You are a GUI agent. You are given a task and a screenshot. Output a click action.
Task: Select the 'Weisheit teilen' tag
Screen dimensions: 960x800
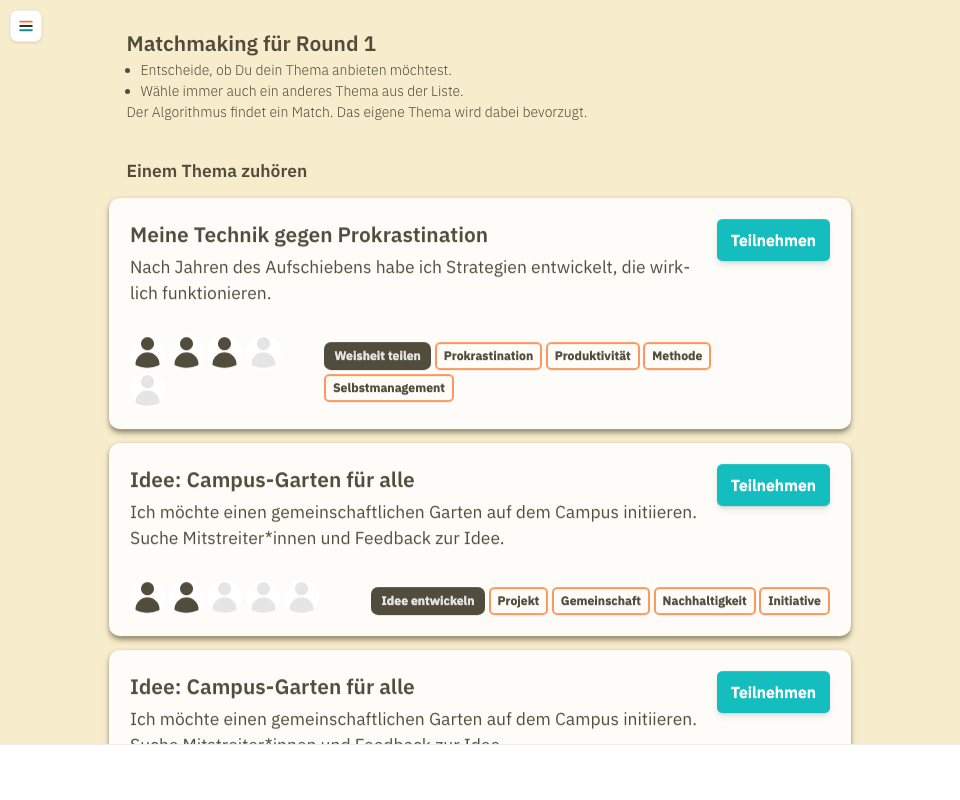[x=377, y=356]
